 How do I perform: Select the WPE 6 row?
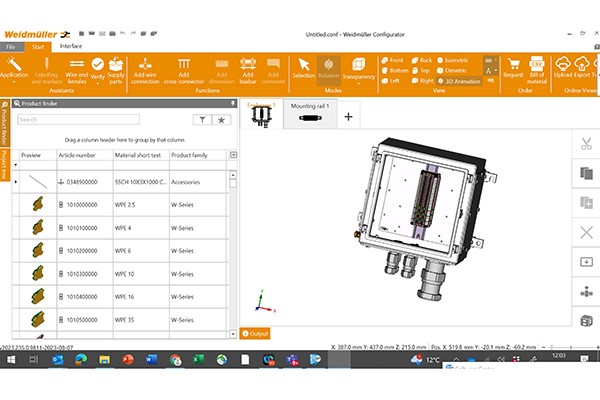tap(120, 251)
